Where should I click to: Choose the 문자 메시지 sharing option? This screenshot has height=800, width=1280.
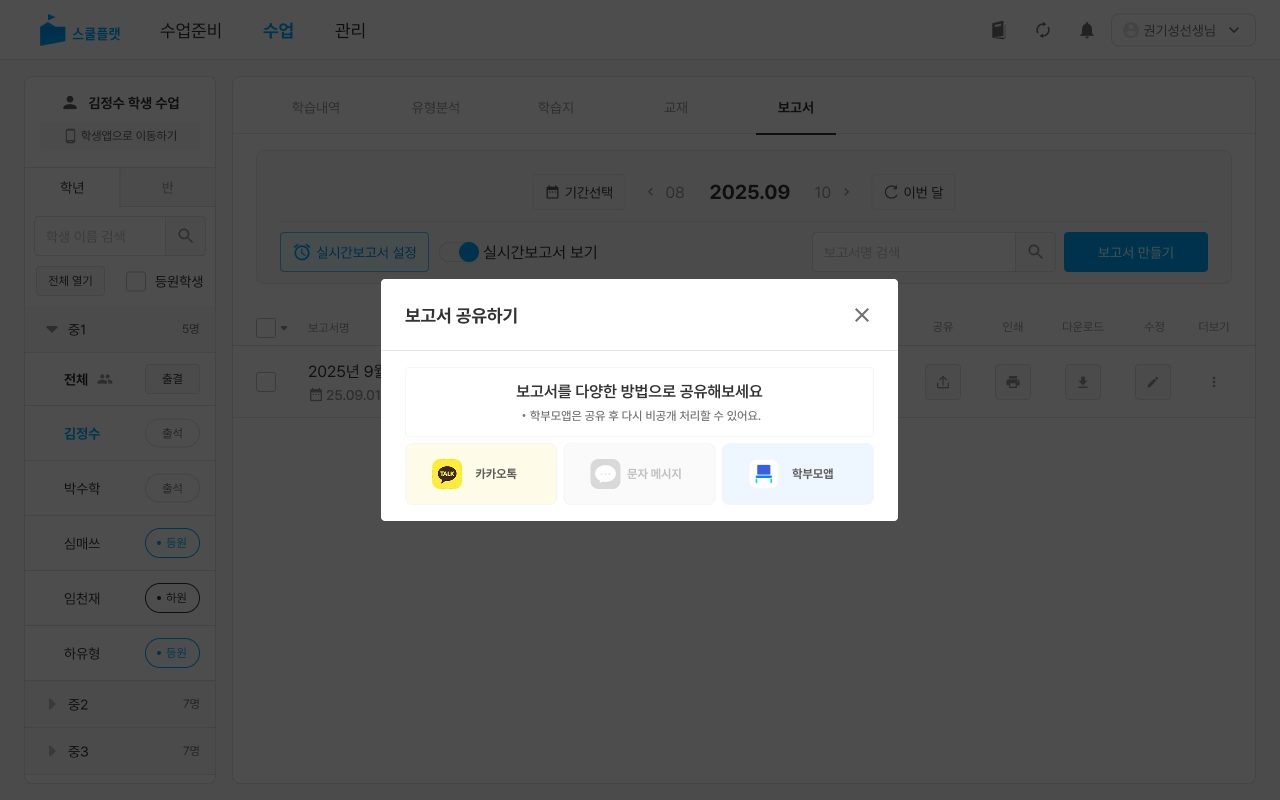coord(639,474)
